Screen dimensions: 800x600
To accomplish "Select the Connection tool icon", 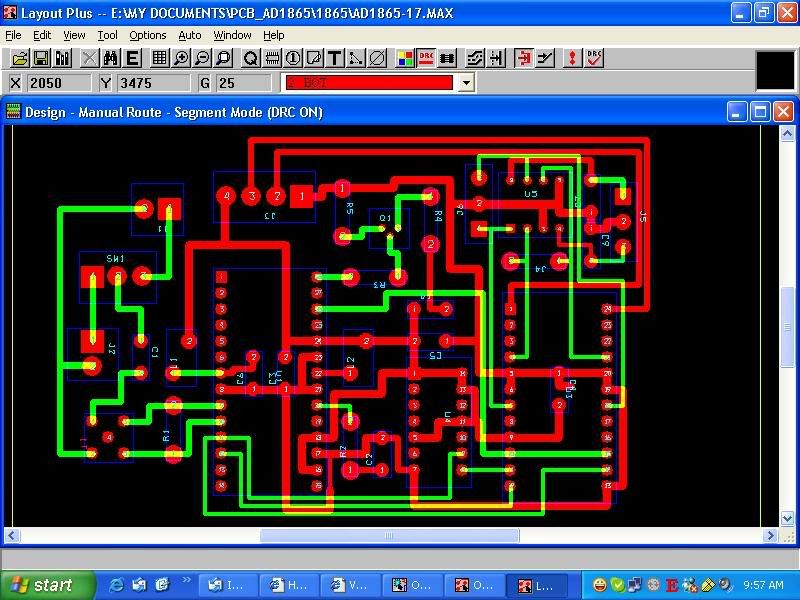I will pos(356,58).
